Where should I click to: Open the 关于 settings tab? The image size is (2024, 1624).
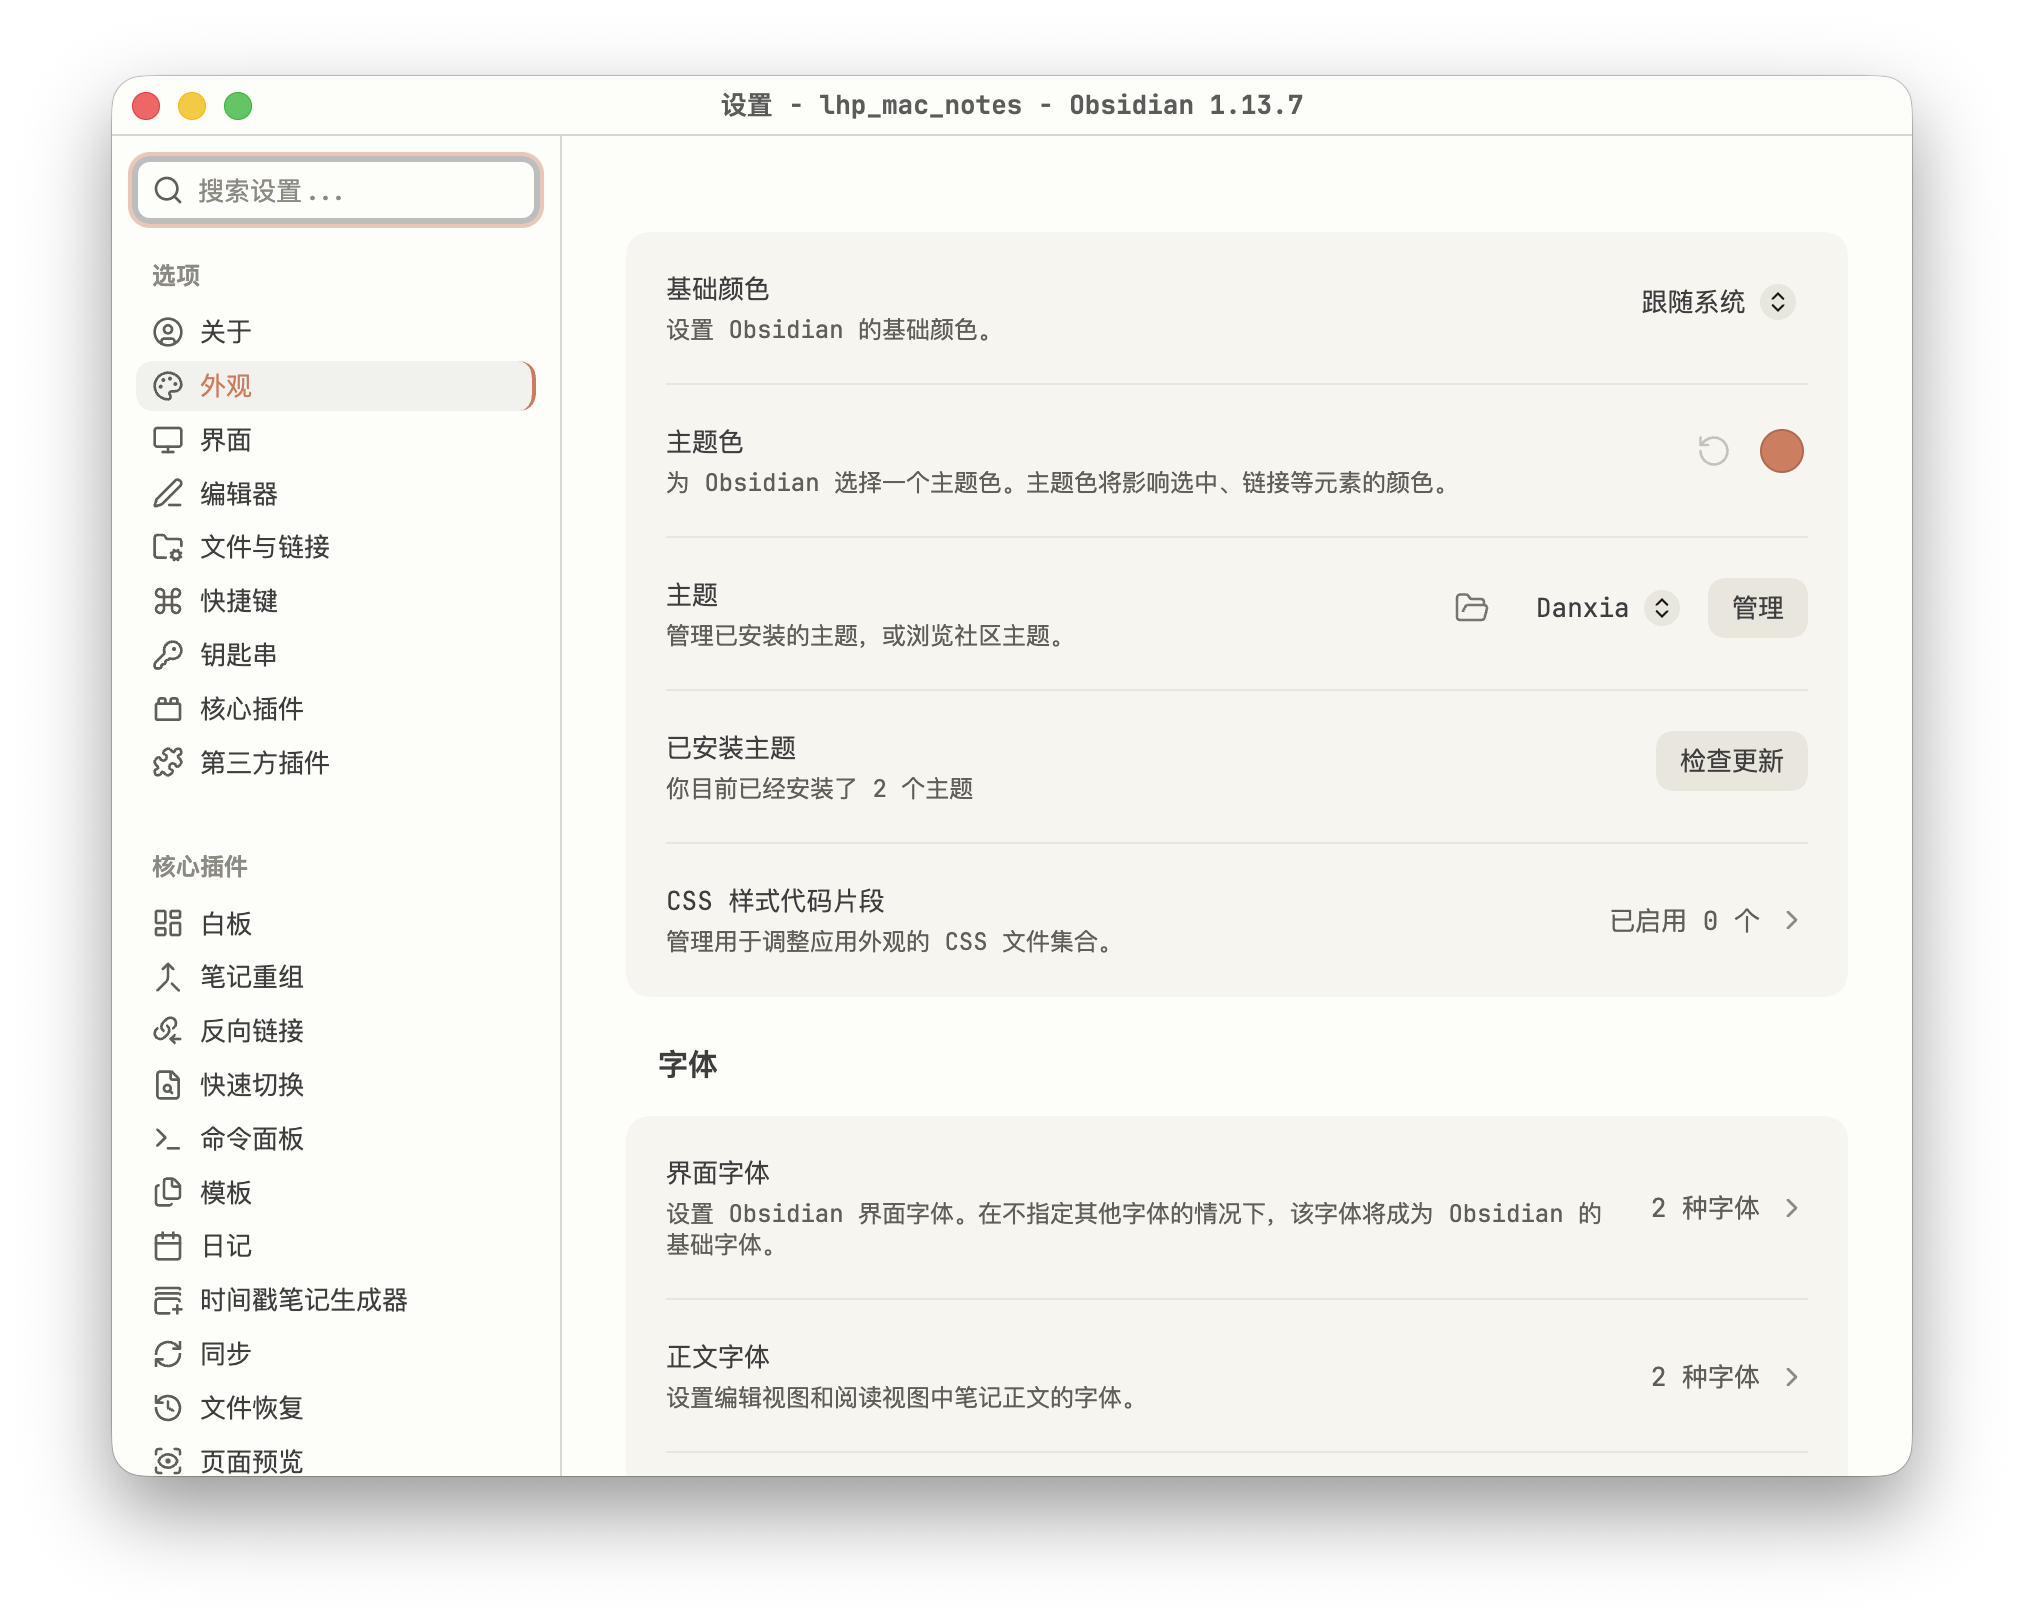click(x=336, y=332)
